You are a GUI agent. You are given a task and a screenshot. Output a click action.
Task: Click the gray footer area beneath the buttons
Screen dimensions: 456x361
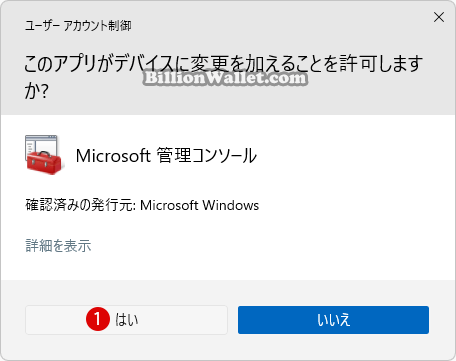[x=228, y=347]
